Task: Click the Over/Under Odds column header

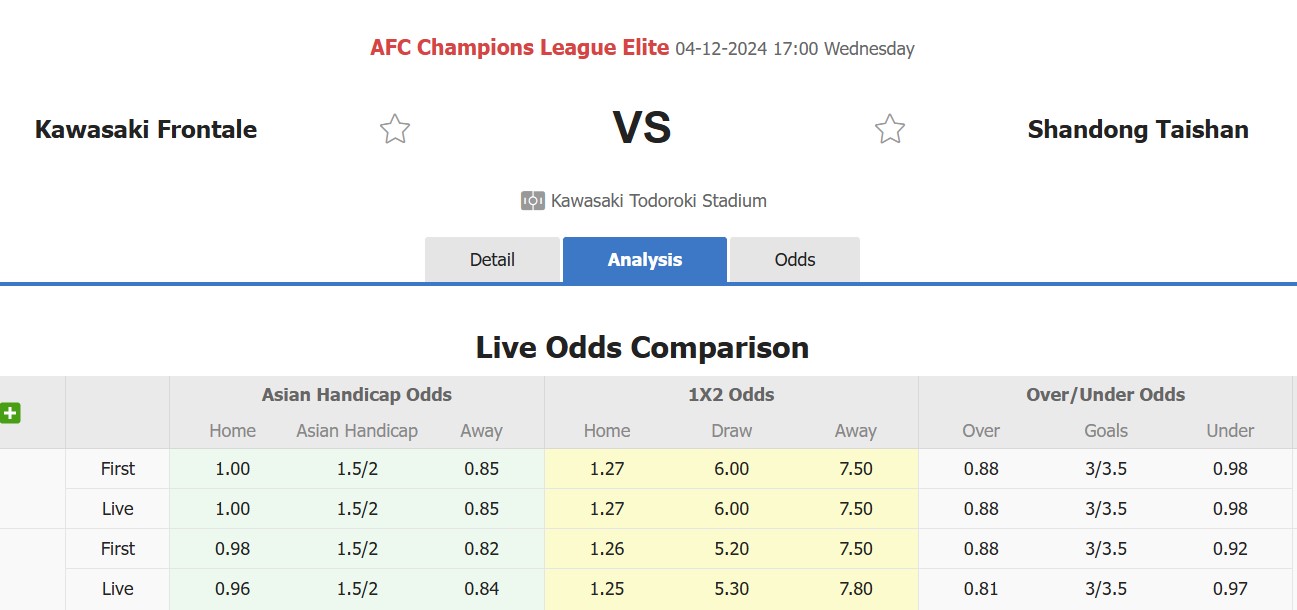Action: click(1106, 395)
